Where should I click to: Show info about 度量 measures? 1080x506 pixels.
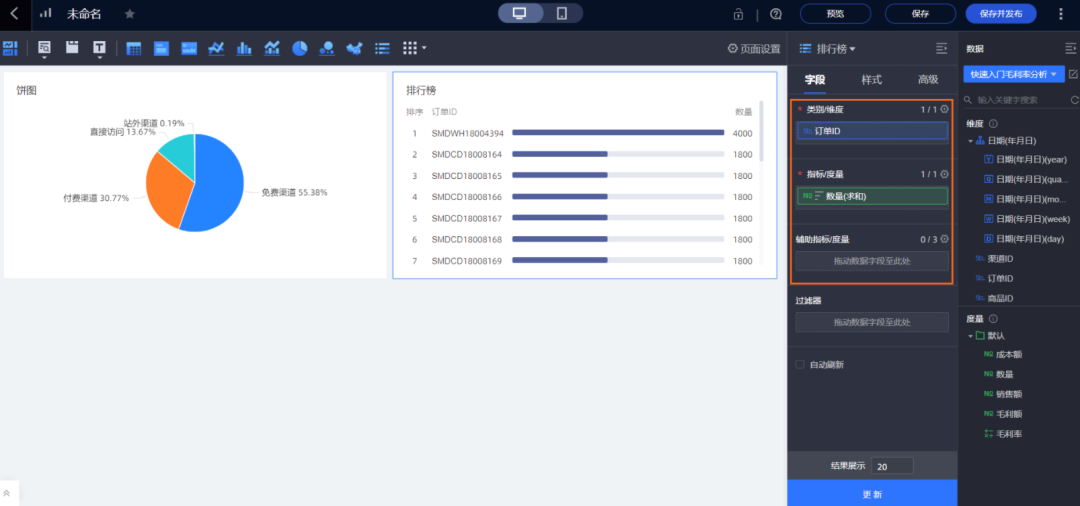[993, 319]
